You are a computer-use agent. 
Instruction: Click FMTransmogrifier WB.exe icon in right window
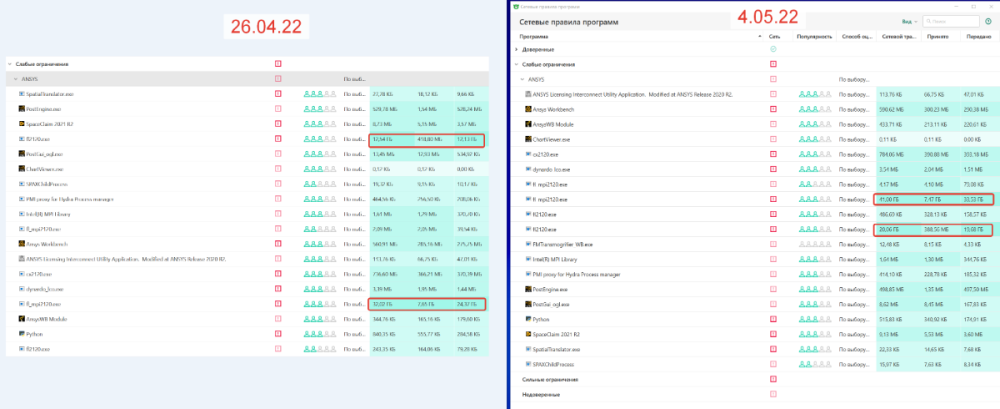pyautogui.click(x=528, y=244)
